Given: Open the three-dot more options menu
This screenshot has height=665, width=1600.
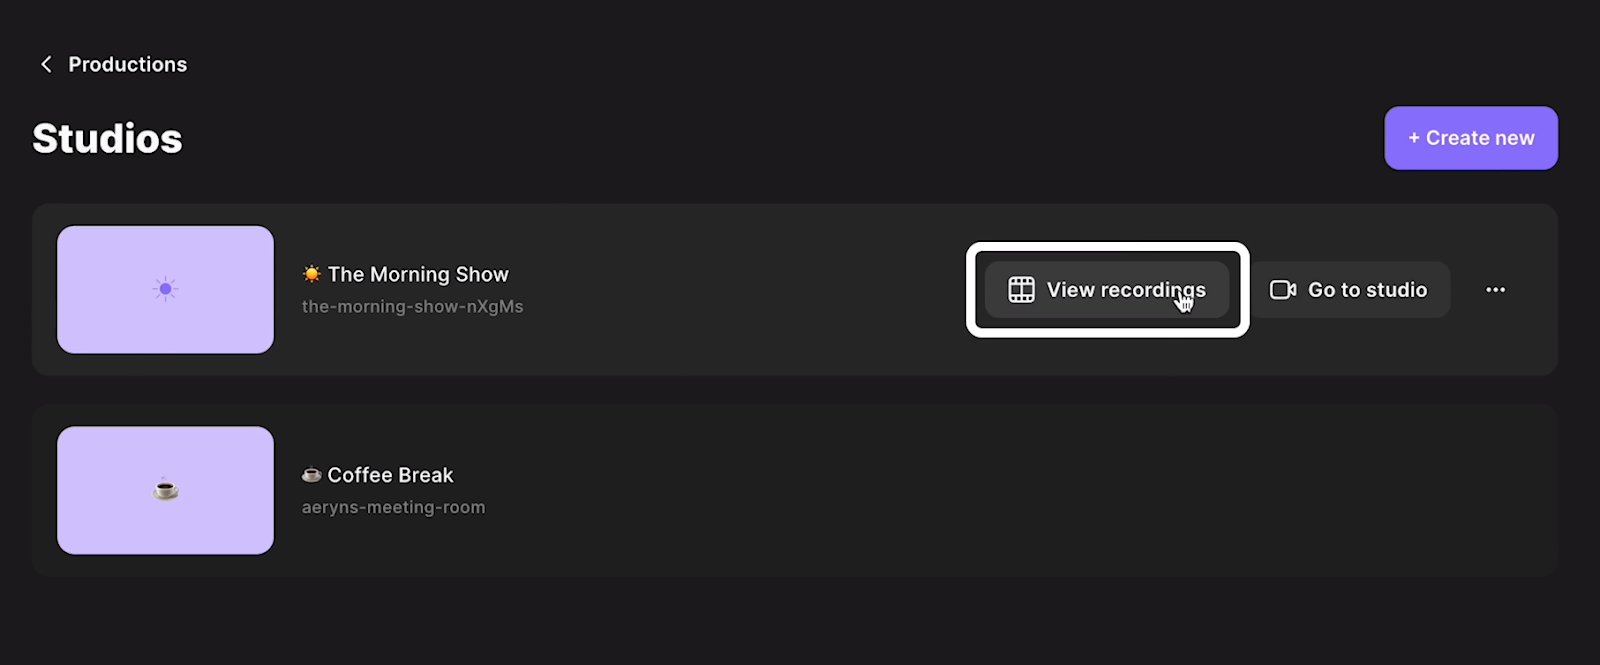Looking at the screenshot, I should [1496, 290].
